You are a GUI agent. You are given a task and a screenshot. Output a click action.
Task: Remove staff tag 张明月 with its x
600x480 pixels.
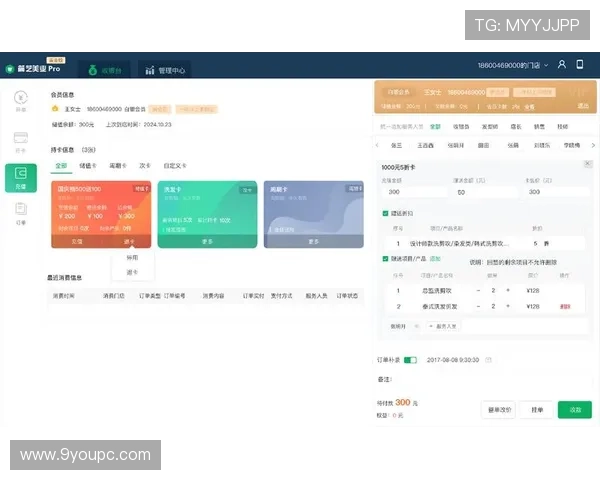417,326
